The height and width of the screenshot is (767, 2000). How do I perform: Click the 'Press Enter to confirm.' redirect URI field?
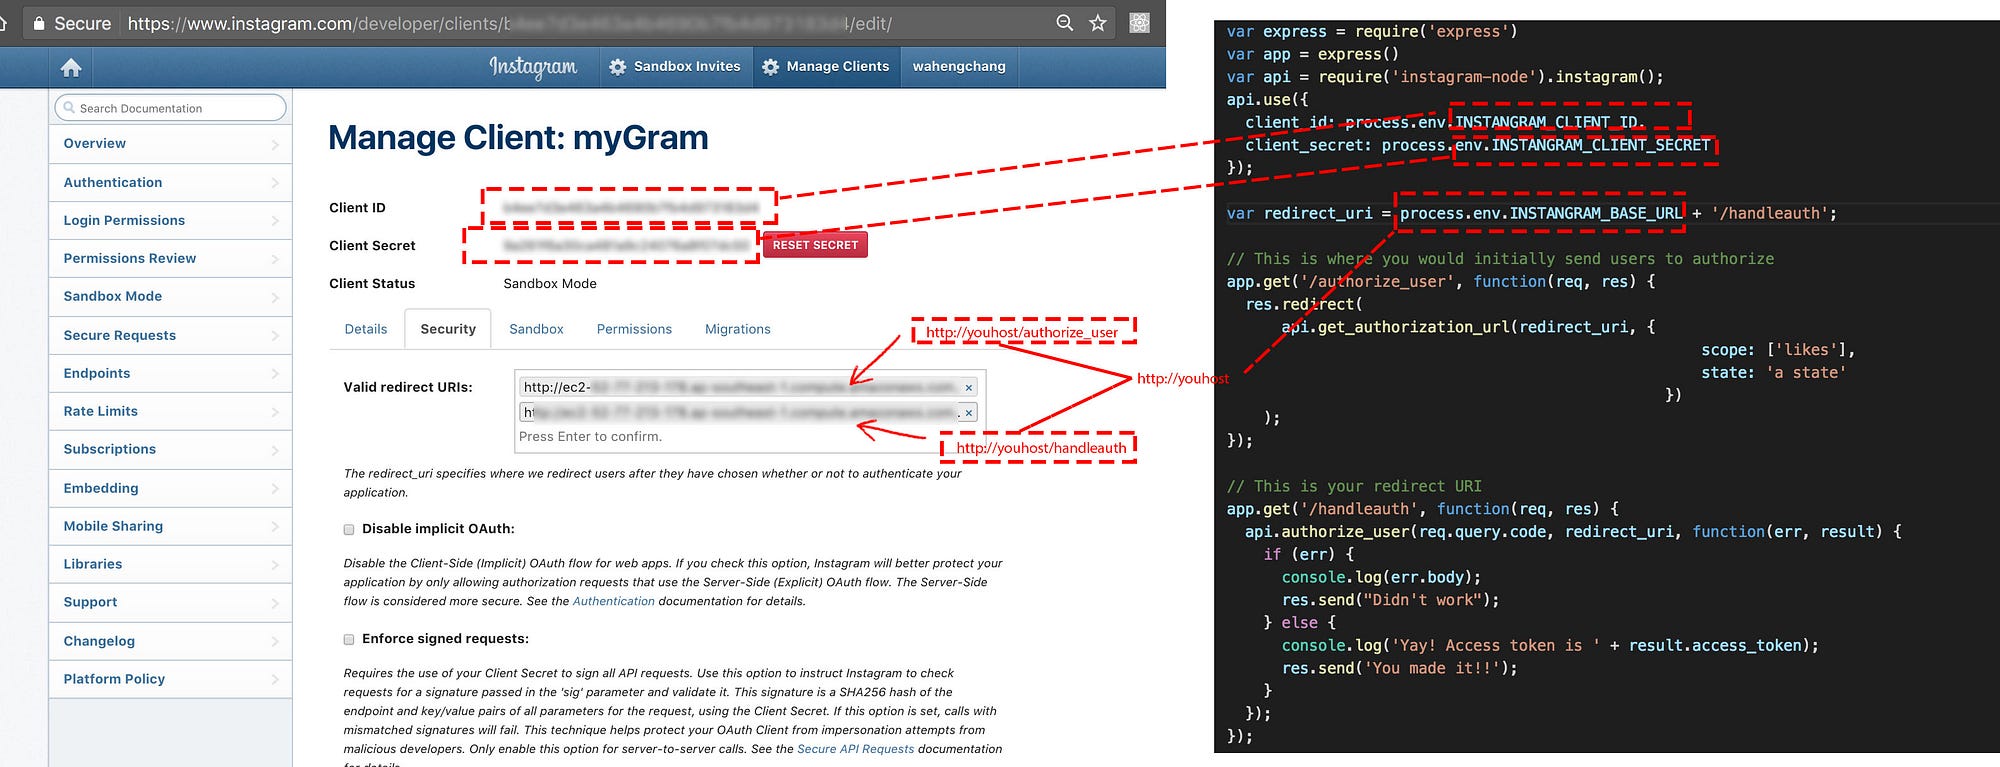[x=750, y=437]
